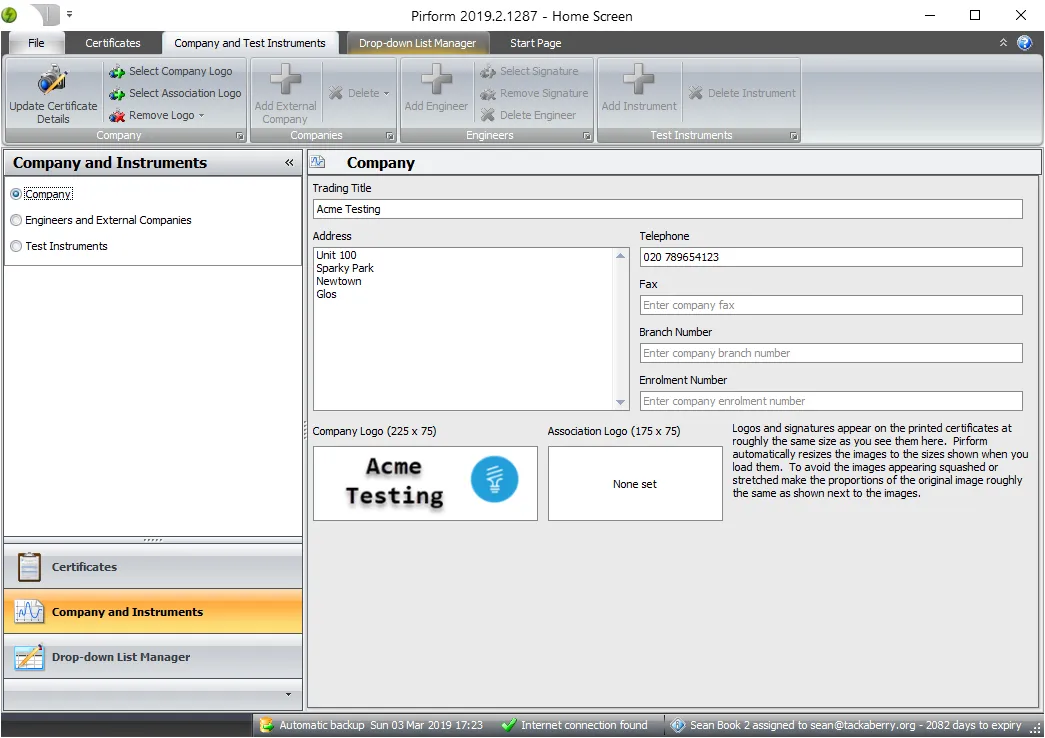Select the Engineers and External Companies radio button
The height and width of the screenshot is (738, 1045).
[16, 220]
